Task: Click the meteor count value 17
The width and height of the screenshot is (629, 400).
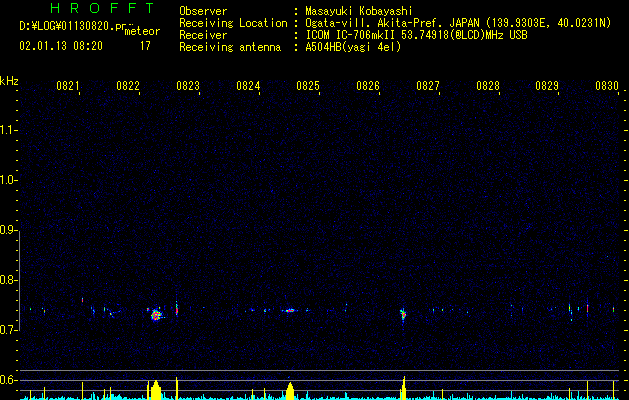Action: click(x=145, y=46)
